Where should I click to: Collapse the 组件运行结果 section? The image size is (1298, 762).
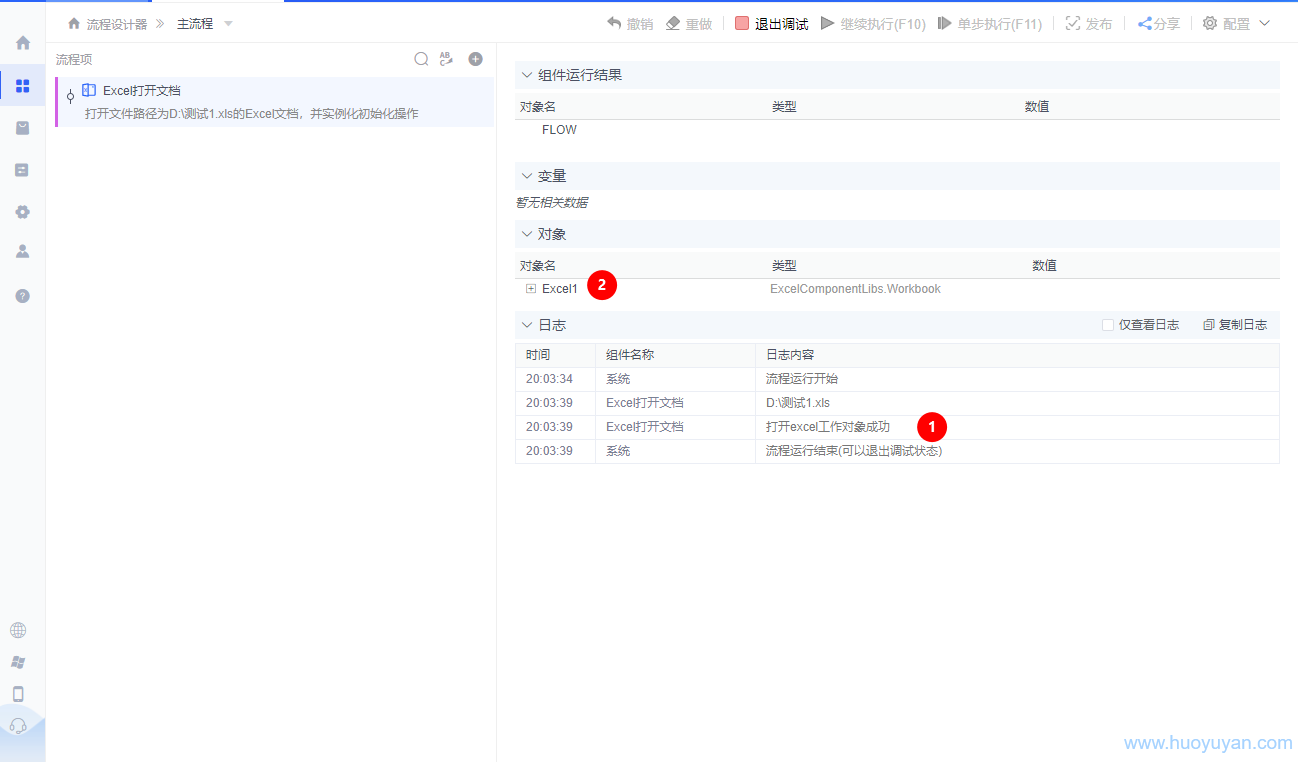[x=526, y=74]
